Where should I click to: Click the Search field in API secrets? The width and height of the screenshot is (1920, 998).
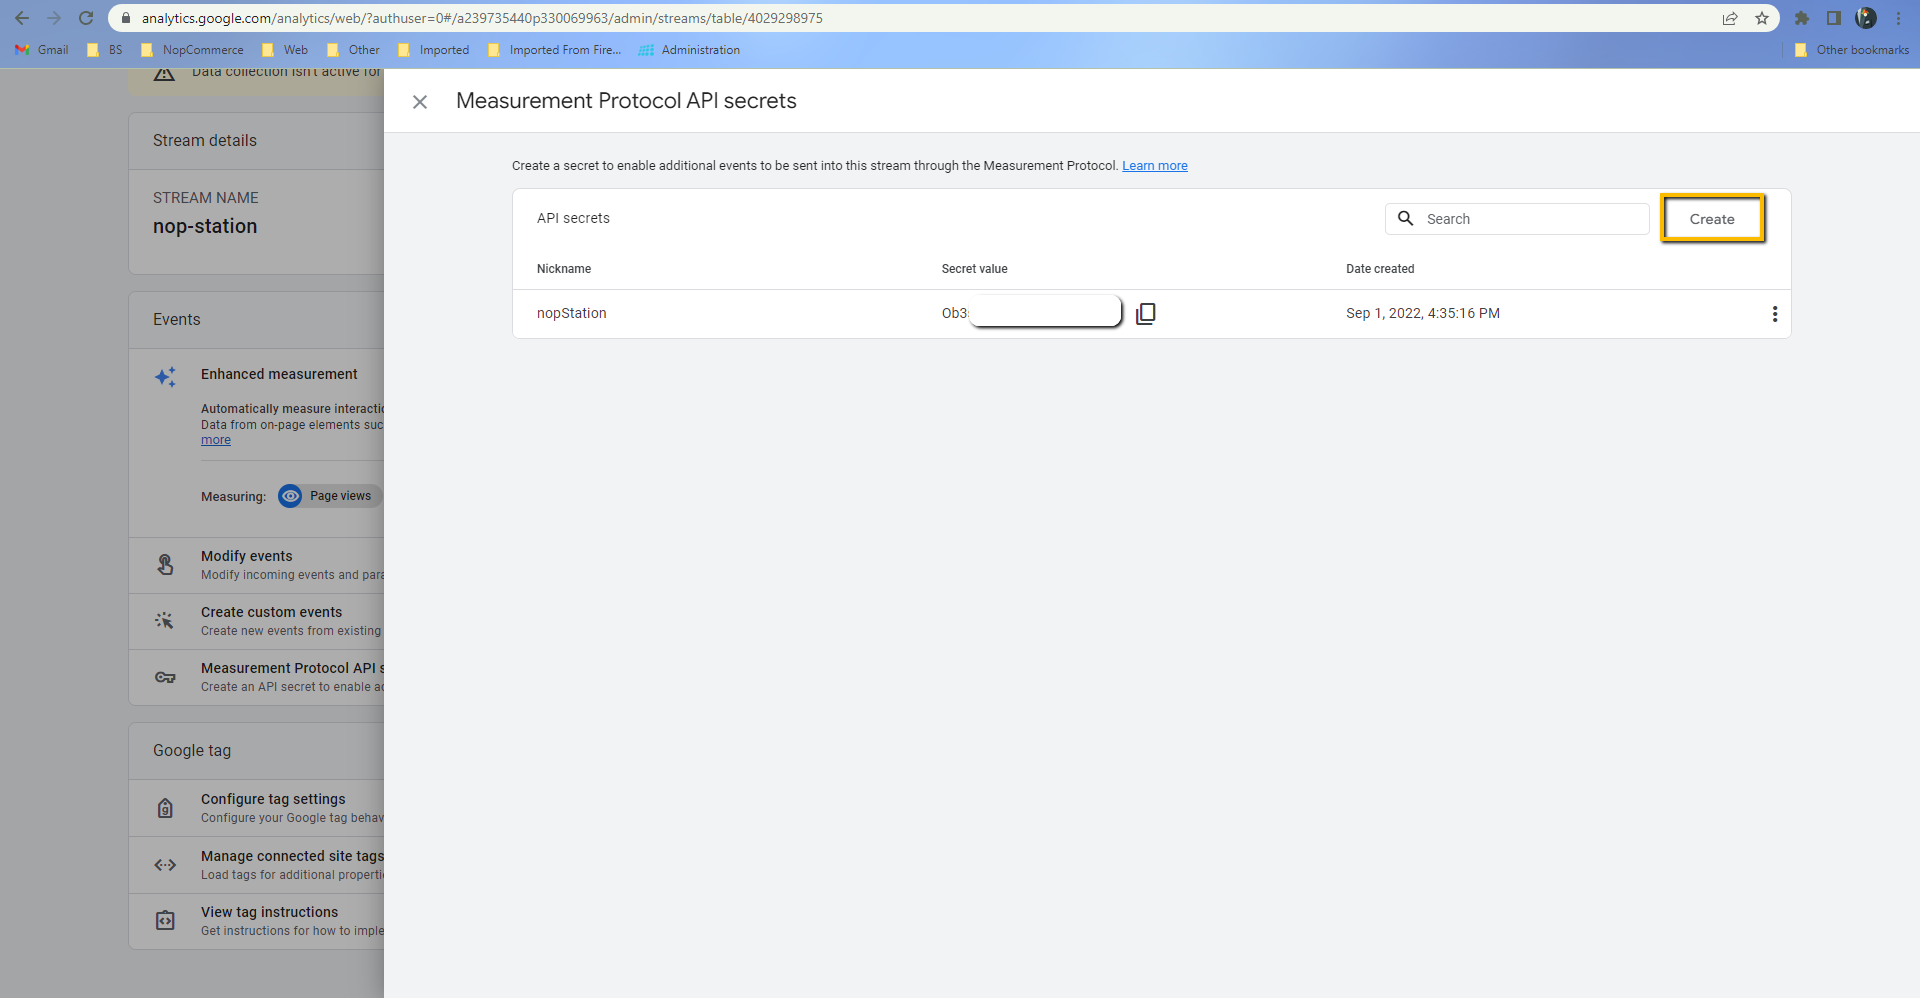click(1517, 219)
